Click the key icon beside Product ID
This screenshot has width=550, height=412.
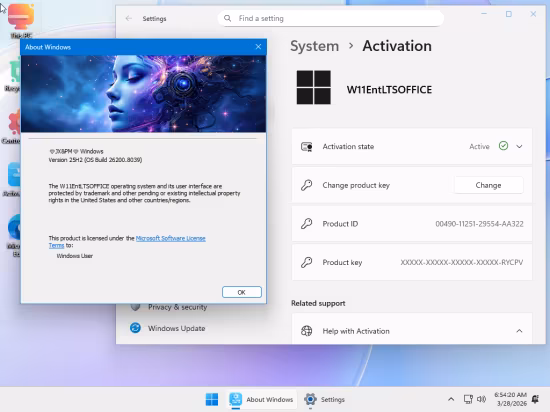307,224
